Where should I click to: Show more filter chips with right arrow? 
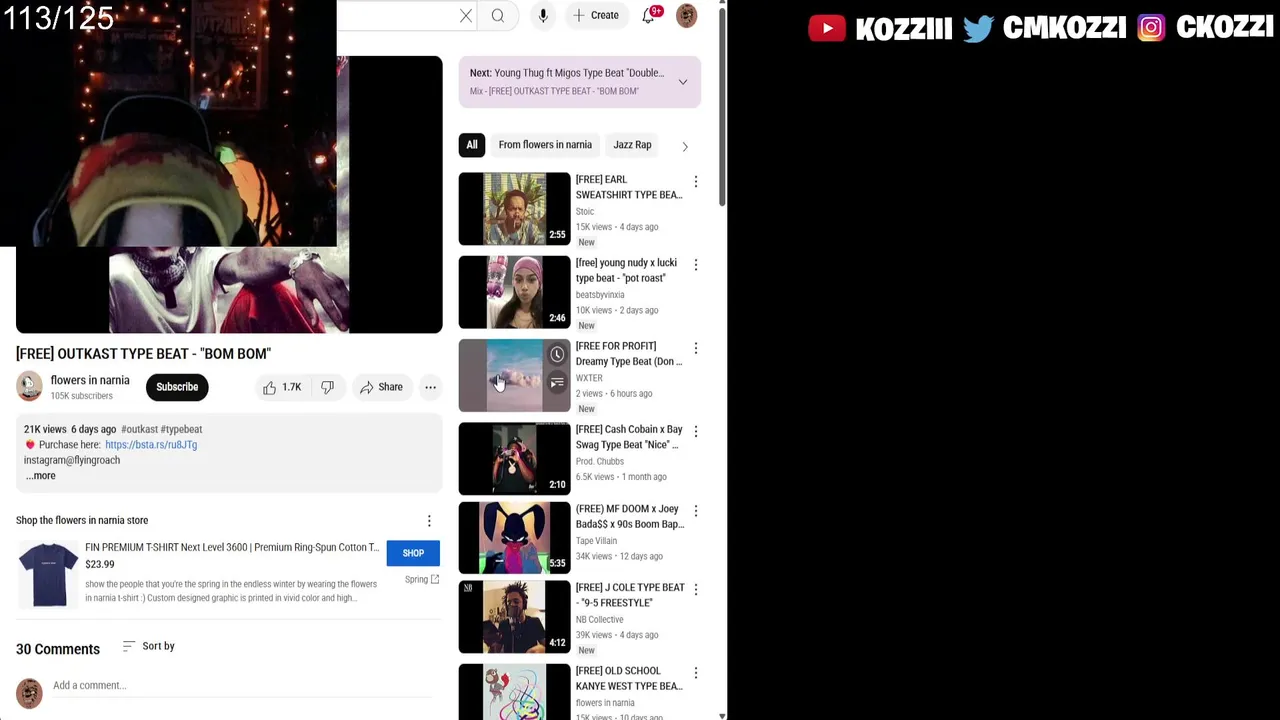(x=685, y=146)
